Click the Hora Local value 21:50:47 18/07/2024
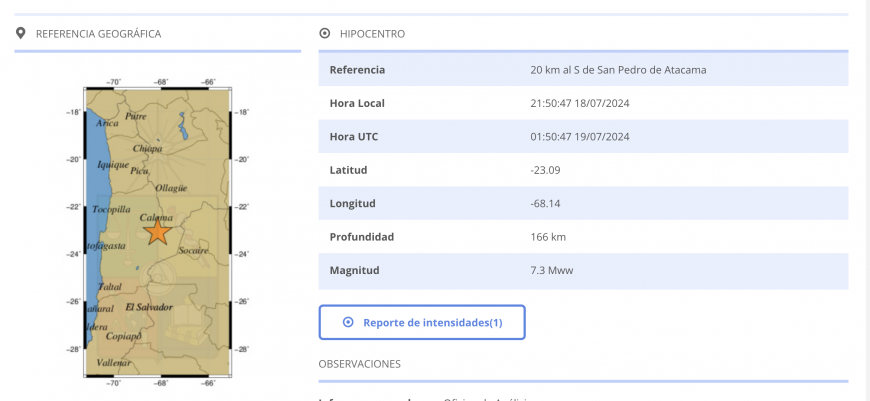 (x=579, y=103)
